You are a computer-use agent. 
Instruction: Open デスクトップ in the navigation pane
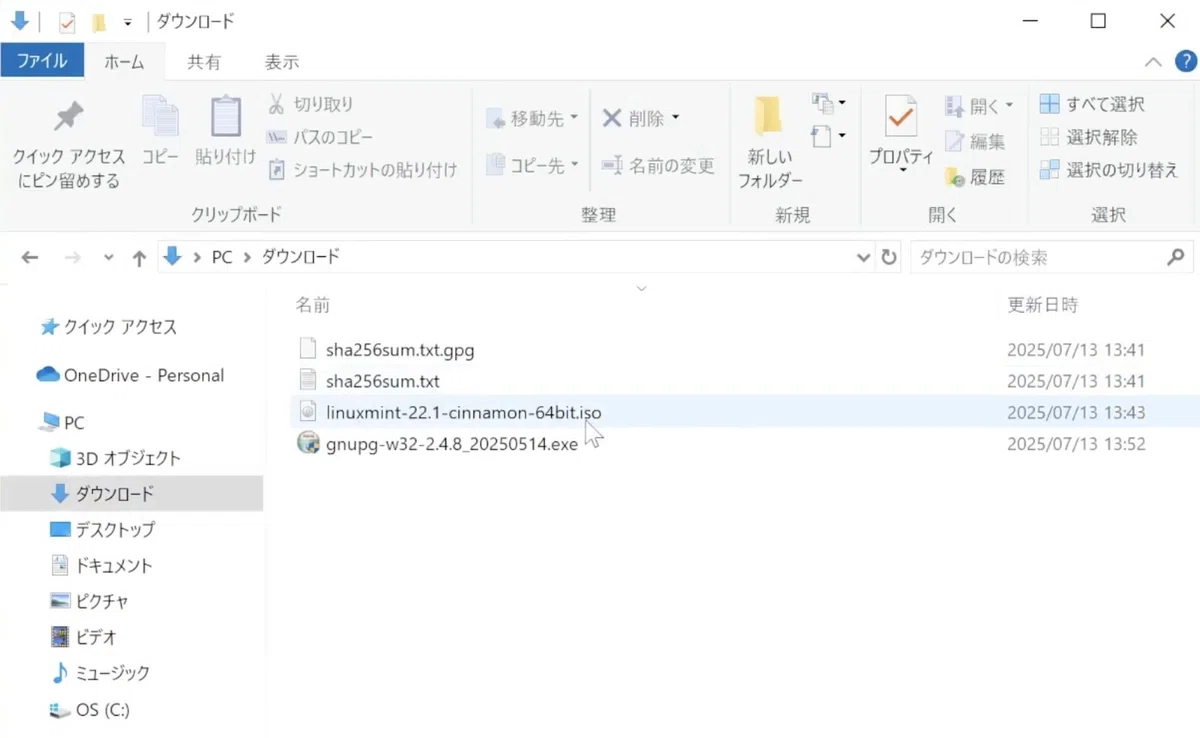[x=103, y=530]
